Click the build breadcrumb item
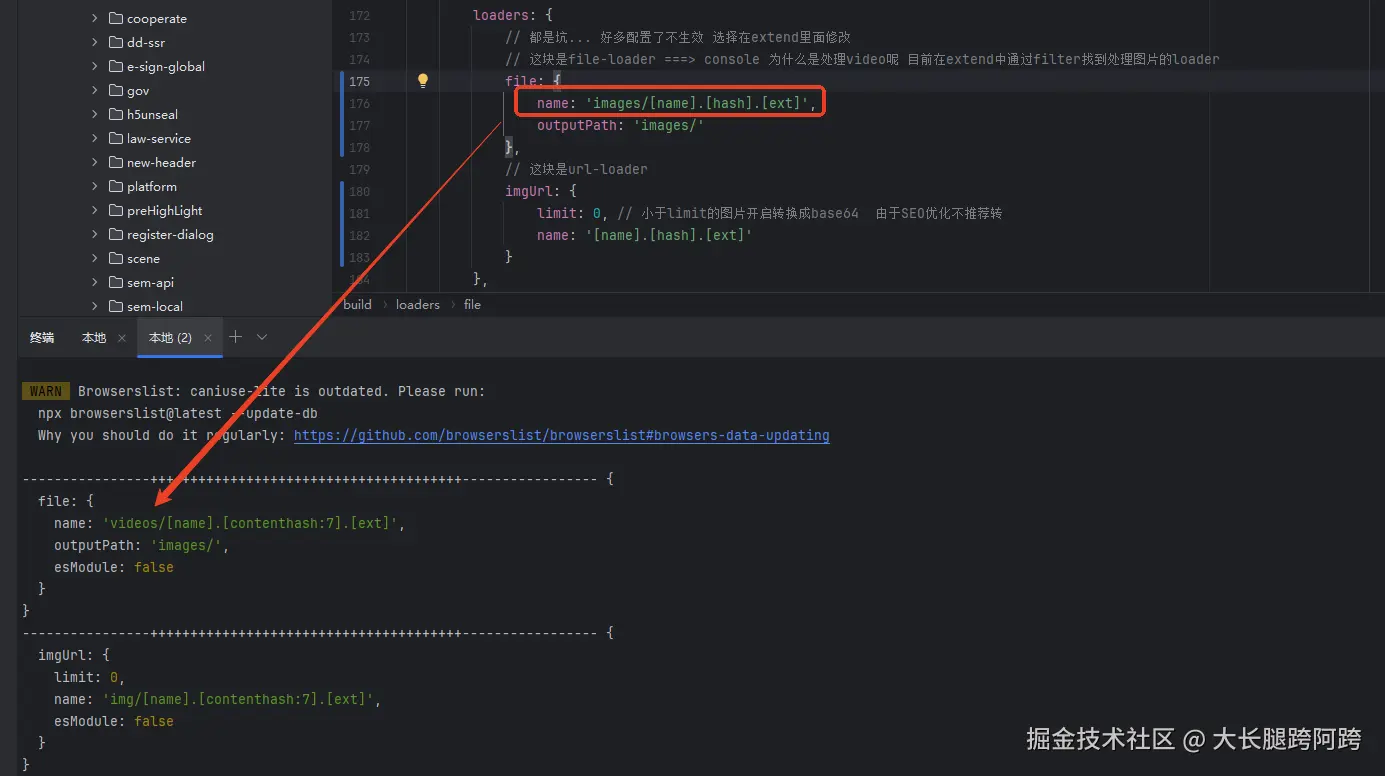 357,304
